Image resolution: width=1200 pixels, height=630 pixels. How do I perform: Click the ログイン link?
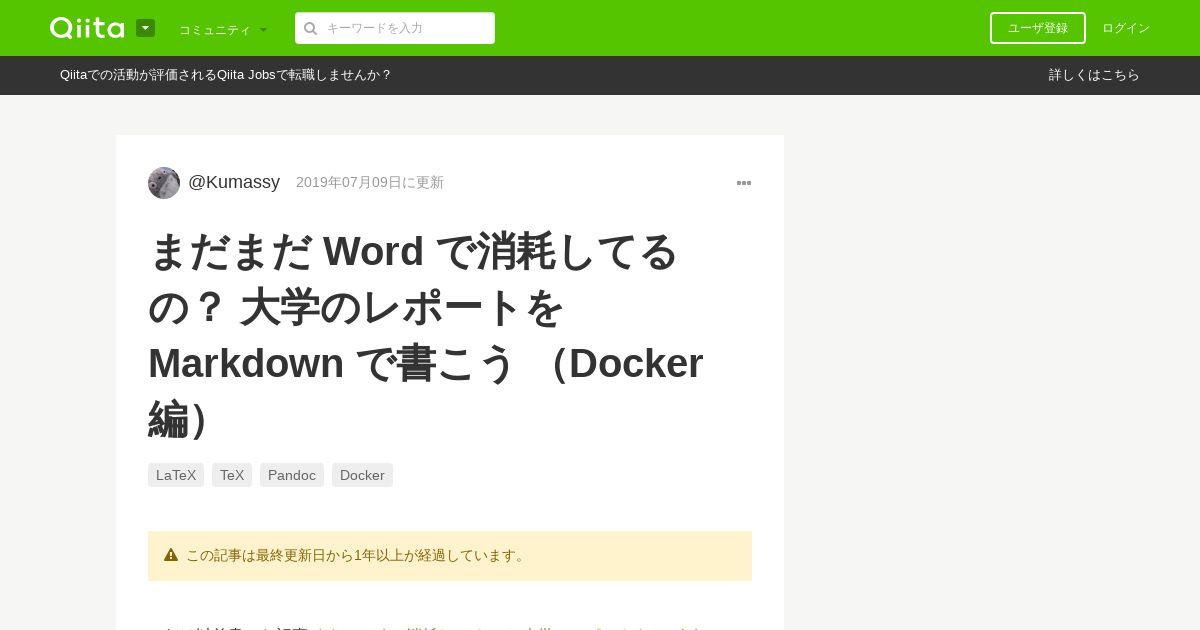[1126, 28]
